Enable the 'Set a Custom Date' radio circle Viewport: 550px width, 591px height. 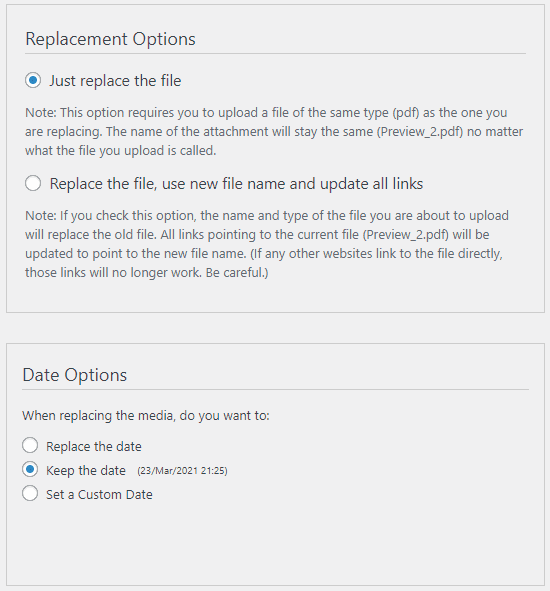(x=30, y=493)
